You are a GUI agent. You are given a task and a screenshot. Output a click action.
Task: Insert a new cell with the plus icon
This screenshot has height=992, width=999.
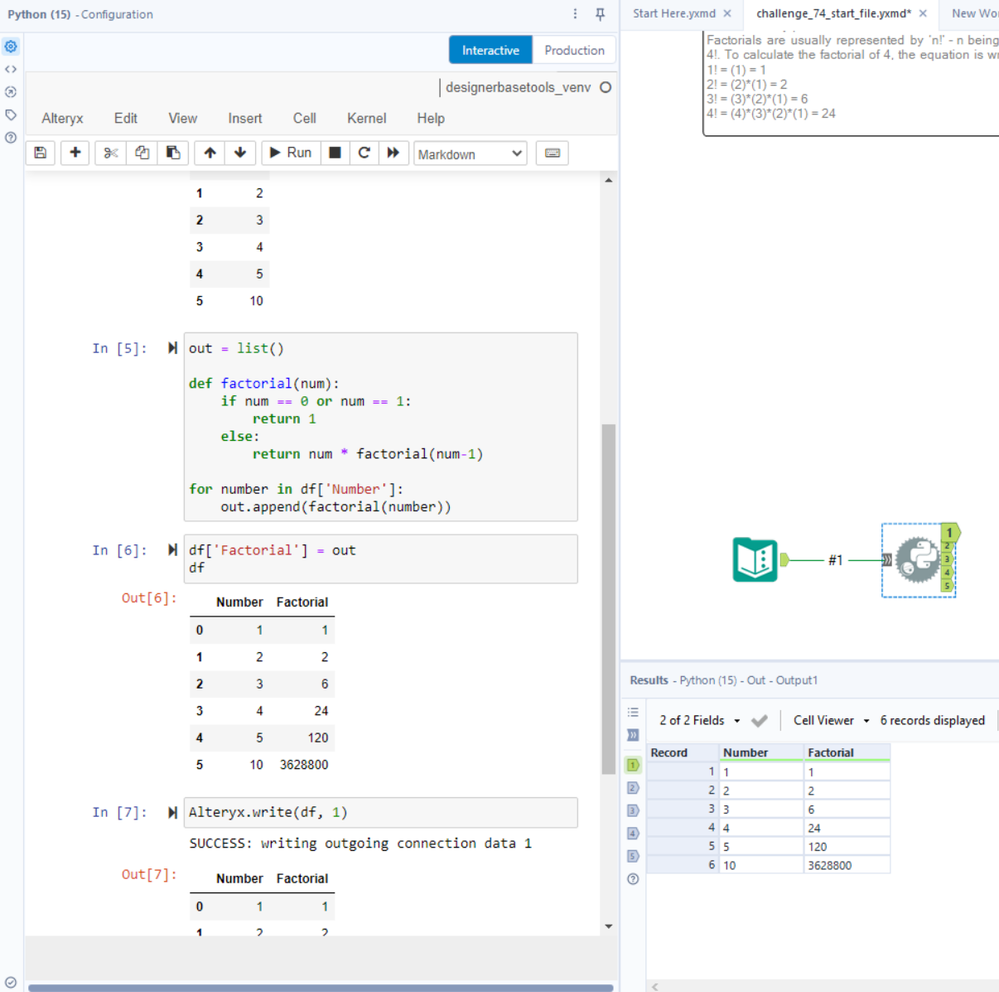[x=75, y=153]
